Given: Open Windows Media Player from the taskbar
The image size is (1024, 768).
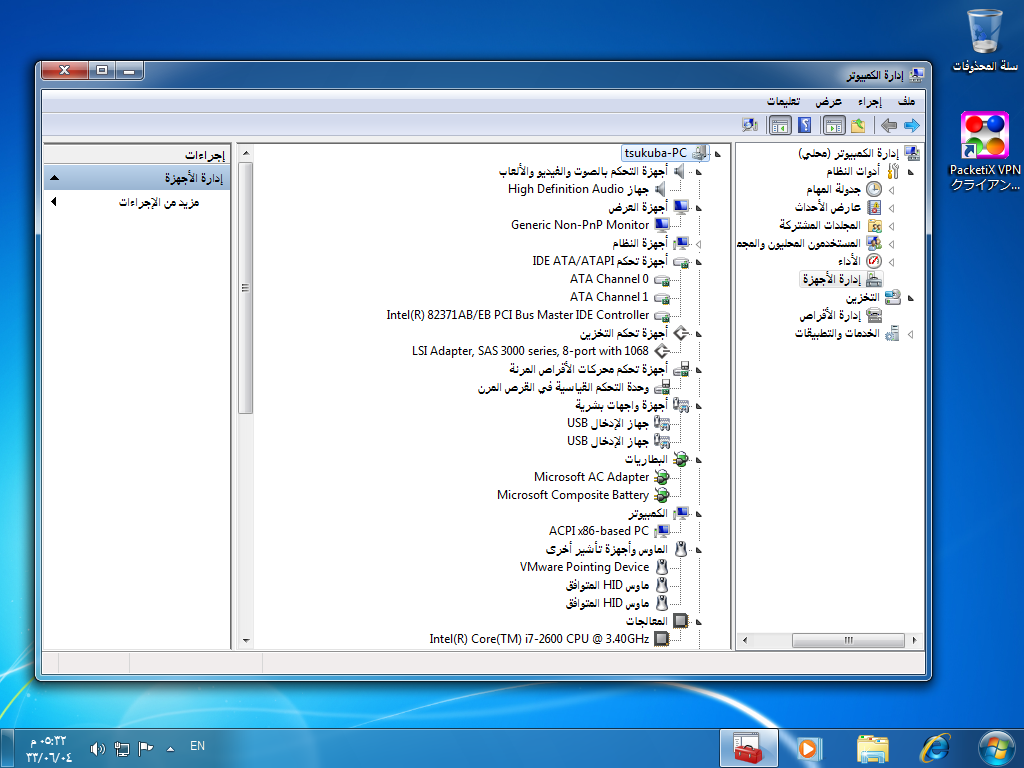Looking at the screenshot, I should click(x=810, y=748).
